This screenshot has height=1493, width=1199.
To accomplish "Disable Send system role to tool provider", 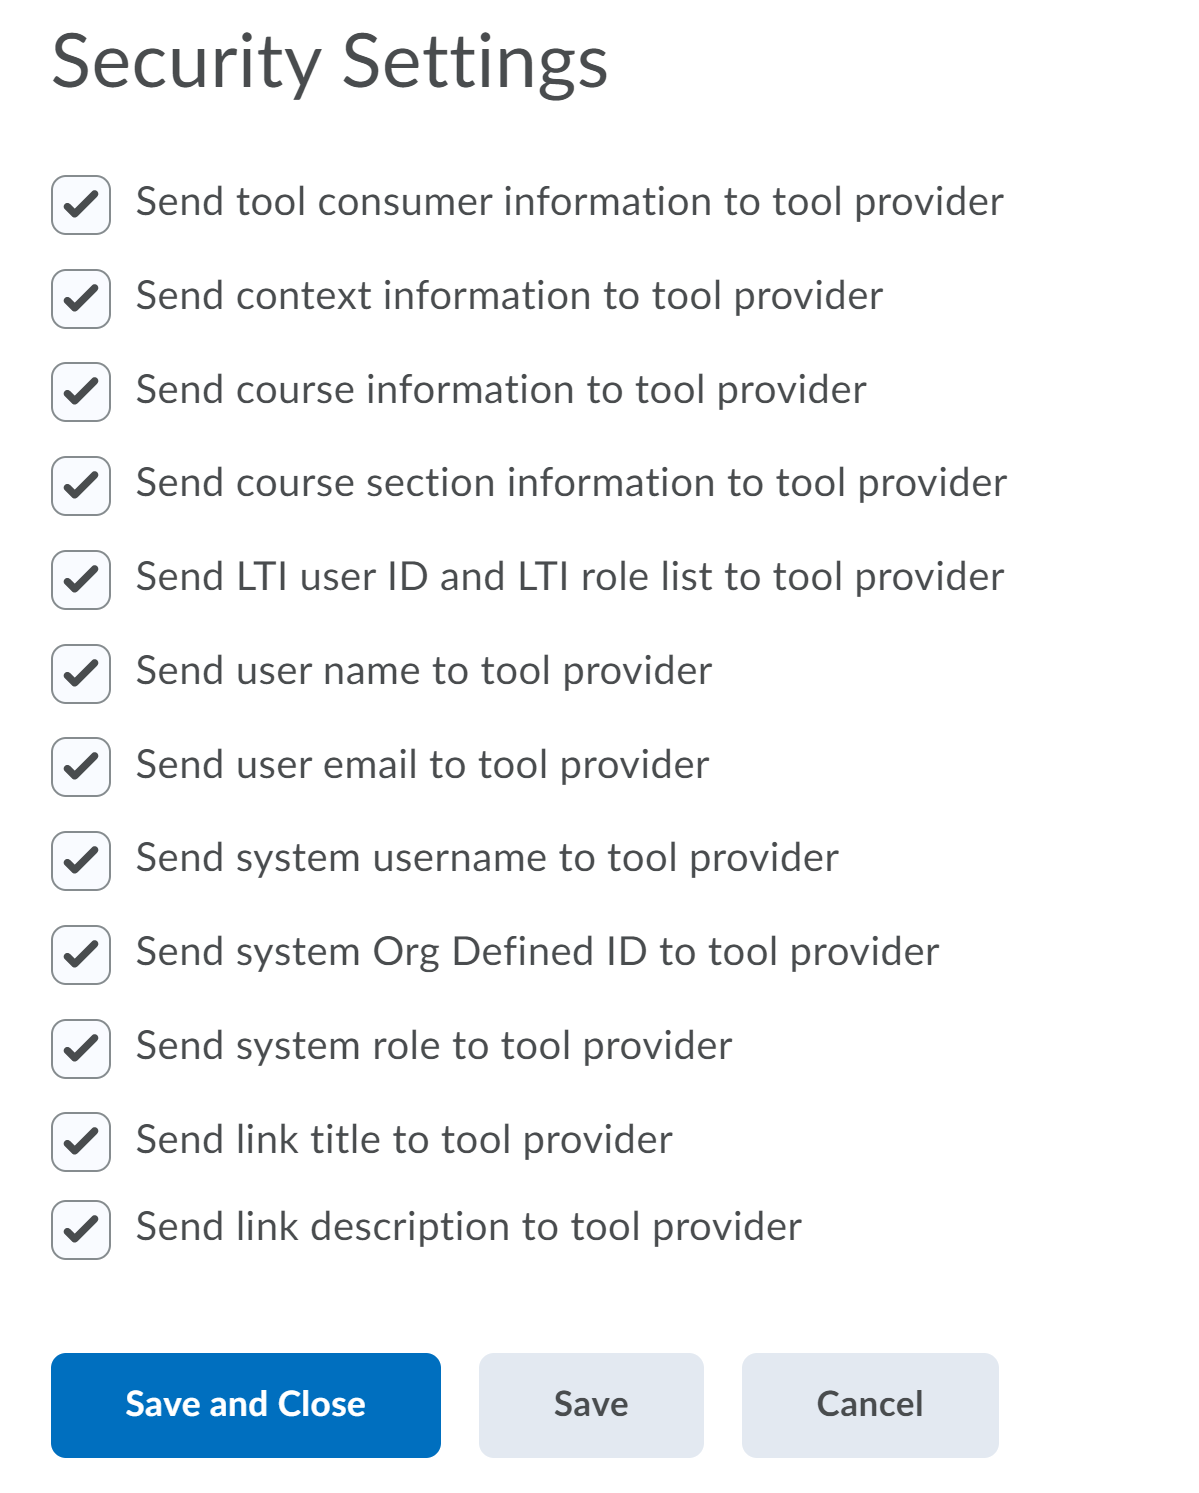I will coord(81,1049).
